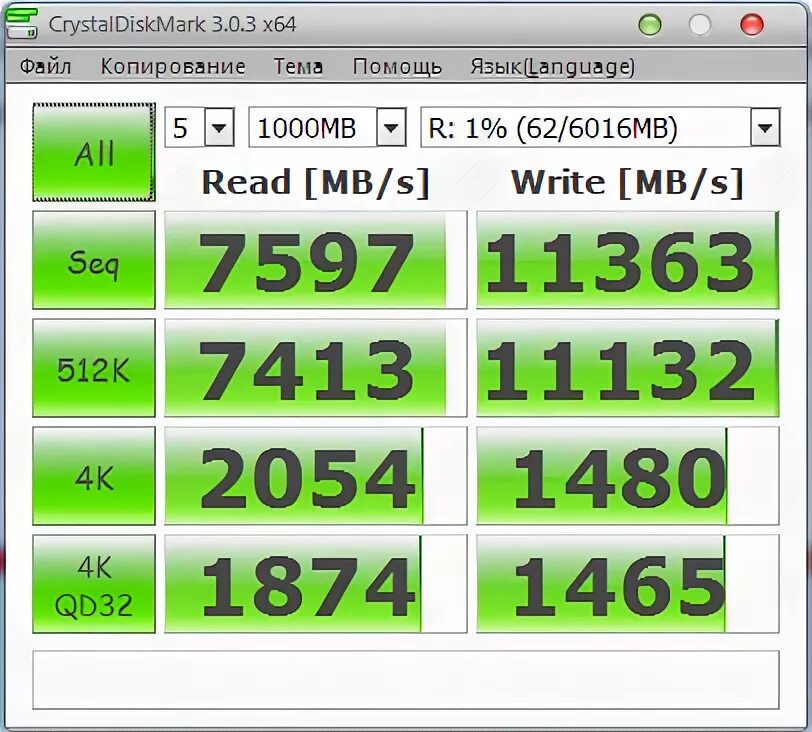The image size is (812, 732).
Task: Open the Файл menu
Action: (45, 66)
